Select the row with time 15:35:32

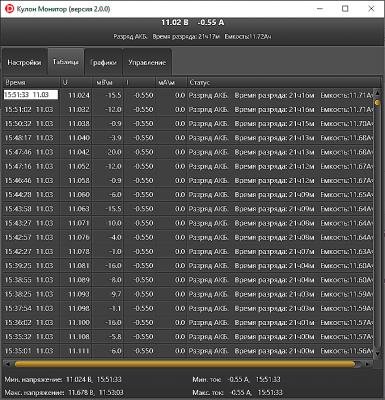tap(188, 337)
